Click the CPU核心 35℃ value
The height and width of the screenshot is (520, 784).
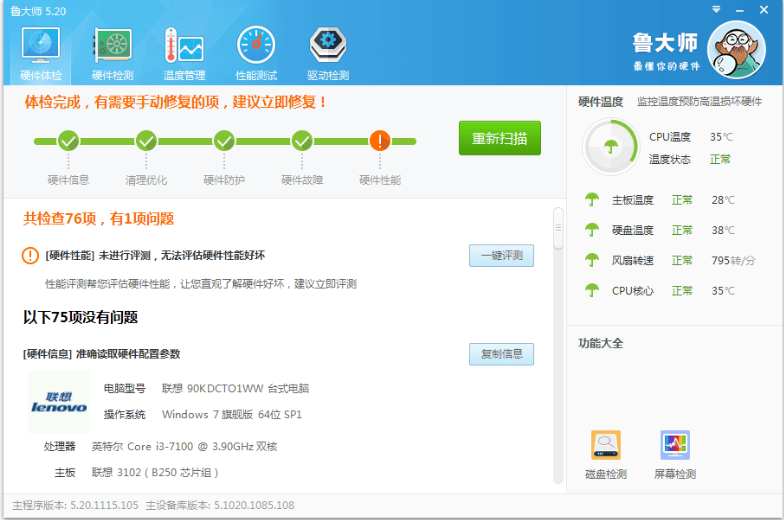pyautogui.click(x=723, y=290)
